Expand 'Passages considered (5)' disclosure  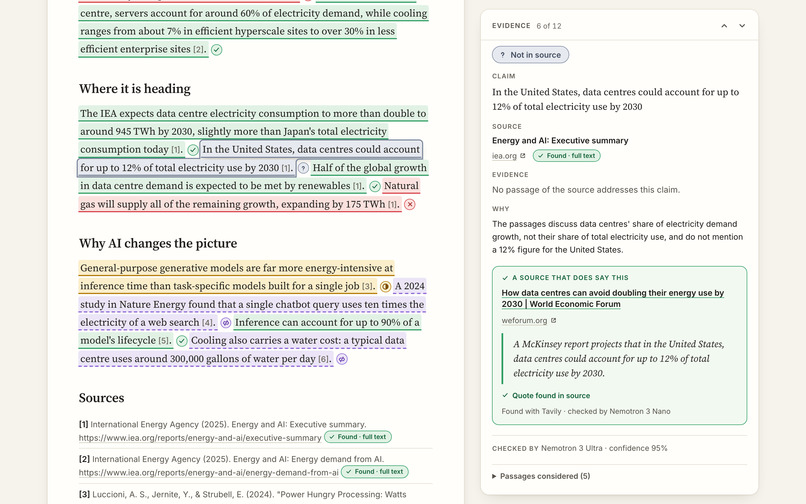pyautogui.click(x=541, y=476)
